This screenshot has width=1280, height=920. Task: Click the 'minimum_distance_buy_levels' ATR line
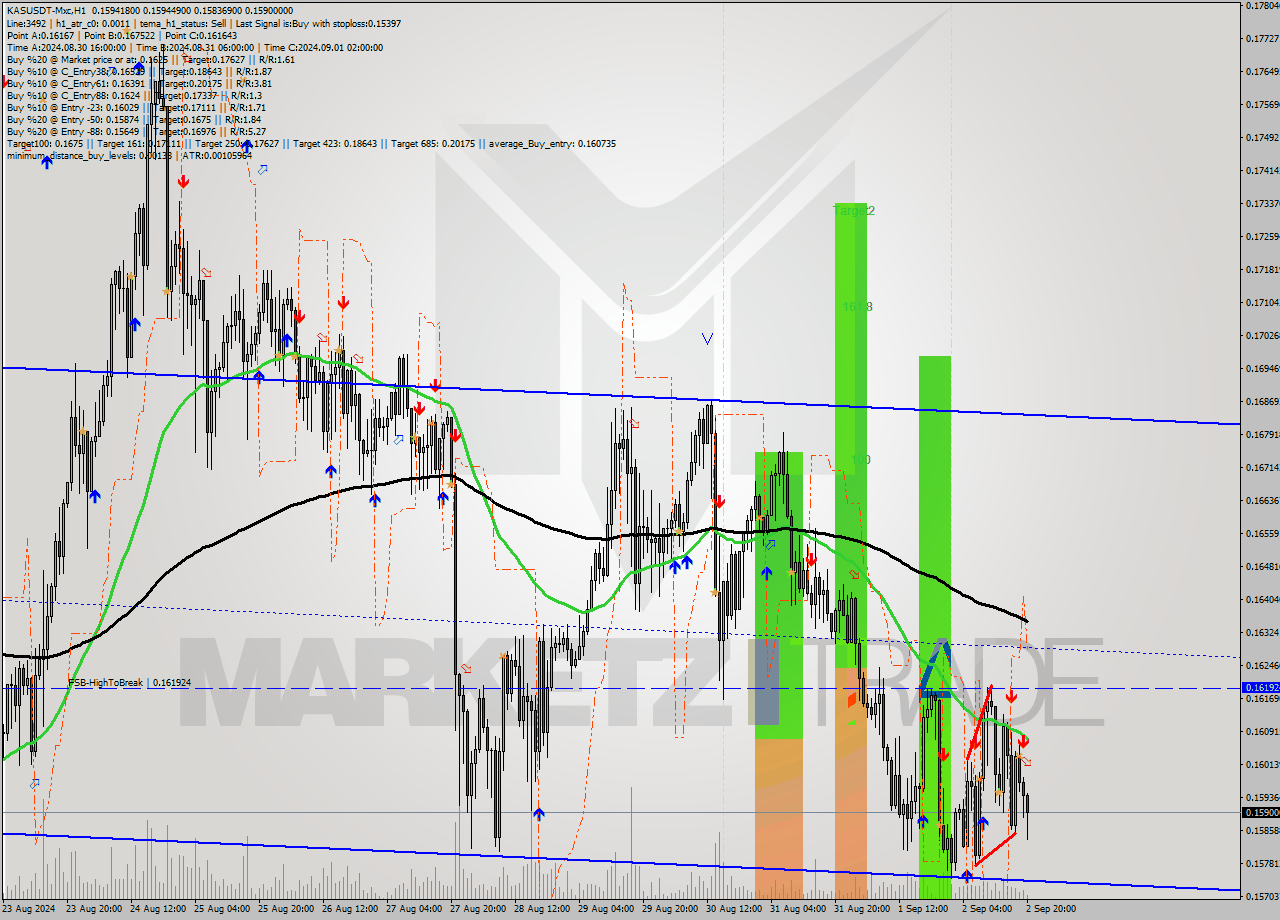pos(129,156)
